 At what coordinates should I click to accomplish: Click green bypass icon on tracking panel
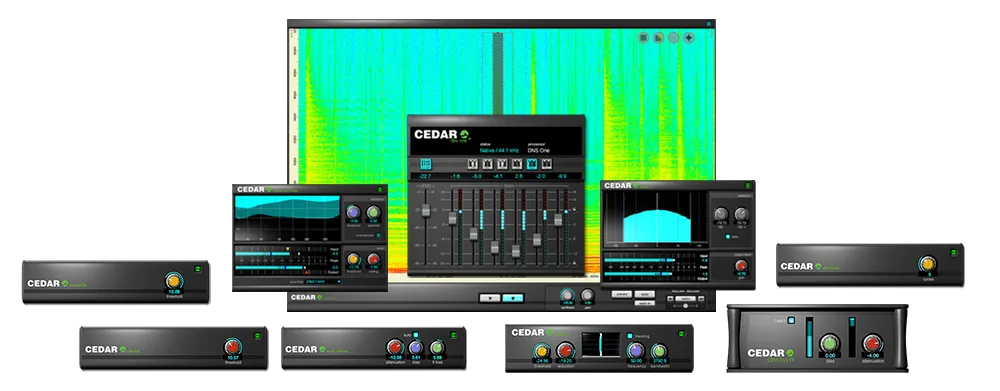[x=681, y=333]
